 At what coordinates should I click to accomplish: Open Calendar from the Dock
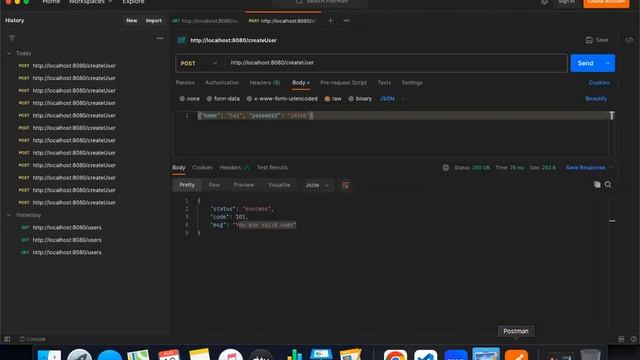[x=169, y=354]
